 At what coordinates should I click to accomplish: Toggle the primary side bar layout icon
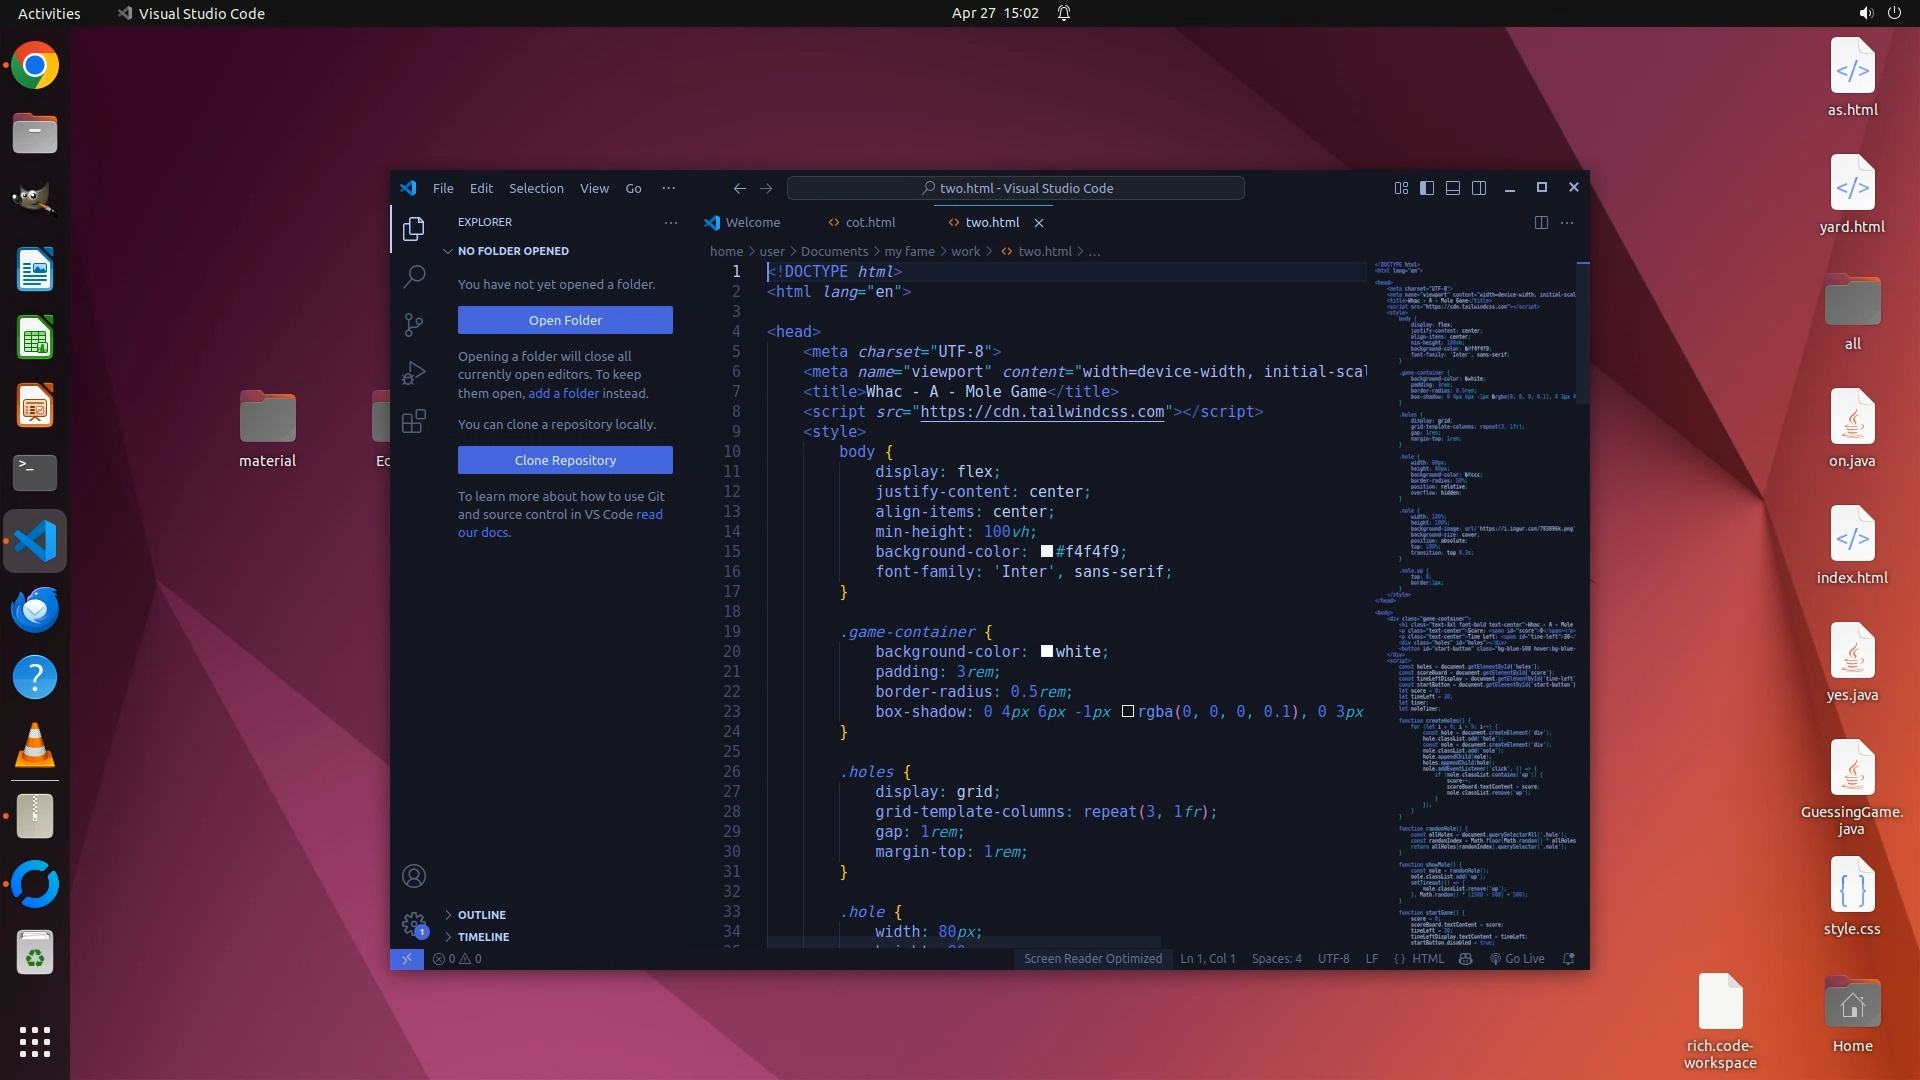pyautogui.click(x=1427, y=188)
